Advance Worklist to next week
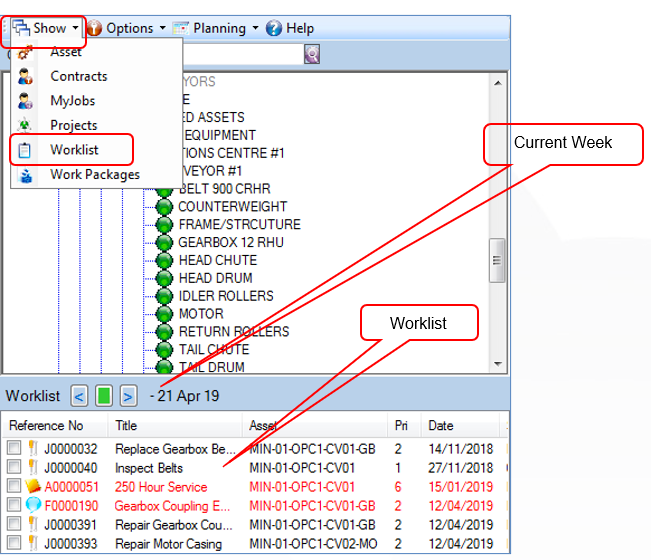Screen dimensions: 651x560 (128, 396)
